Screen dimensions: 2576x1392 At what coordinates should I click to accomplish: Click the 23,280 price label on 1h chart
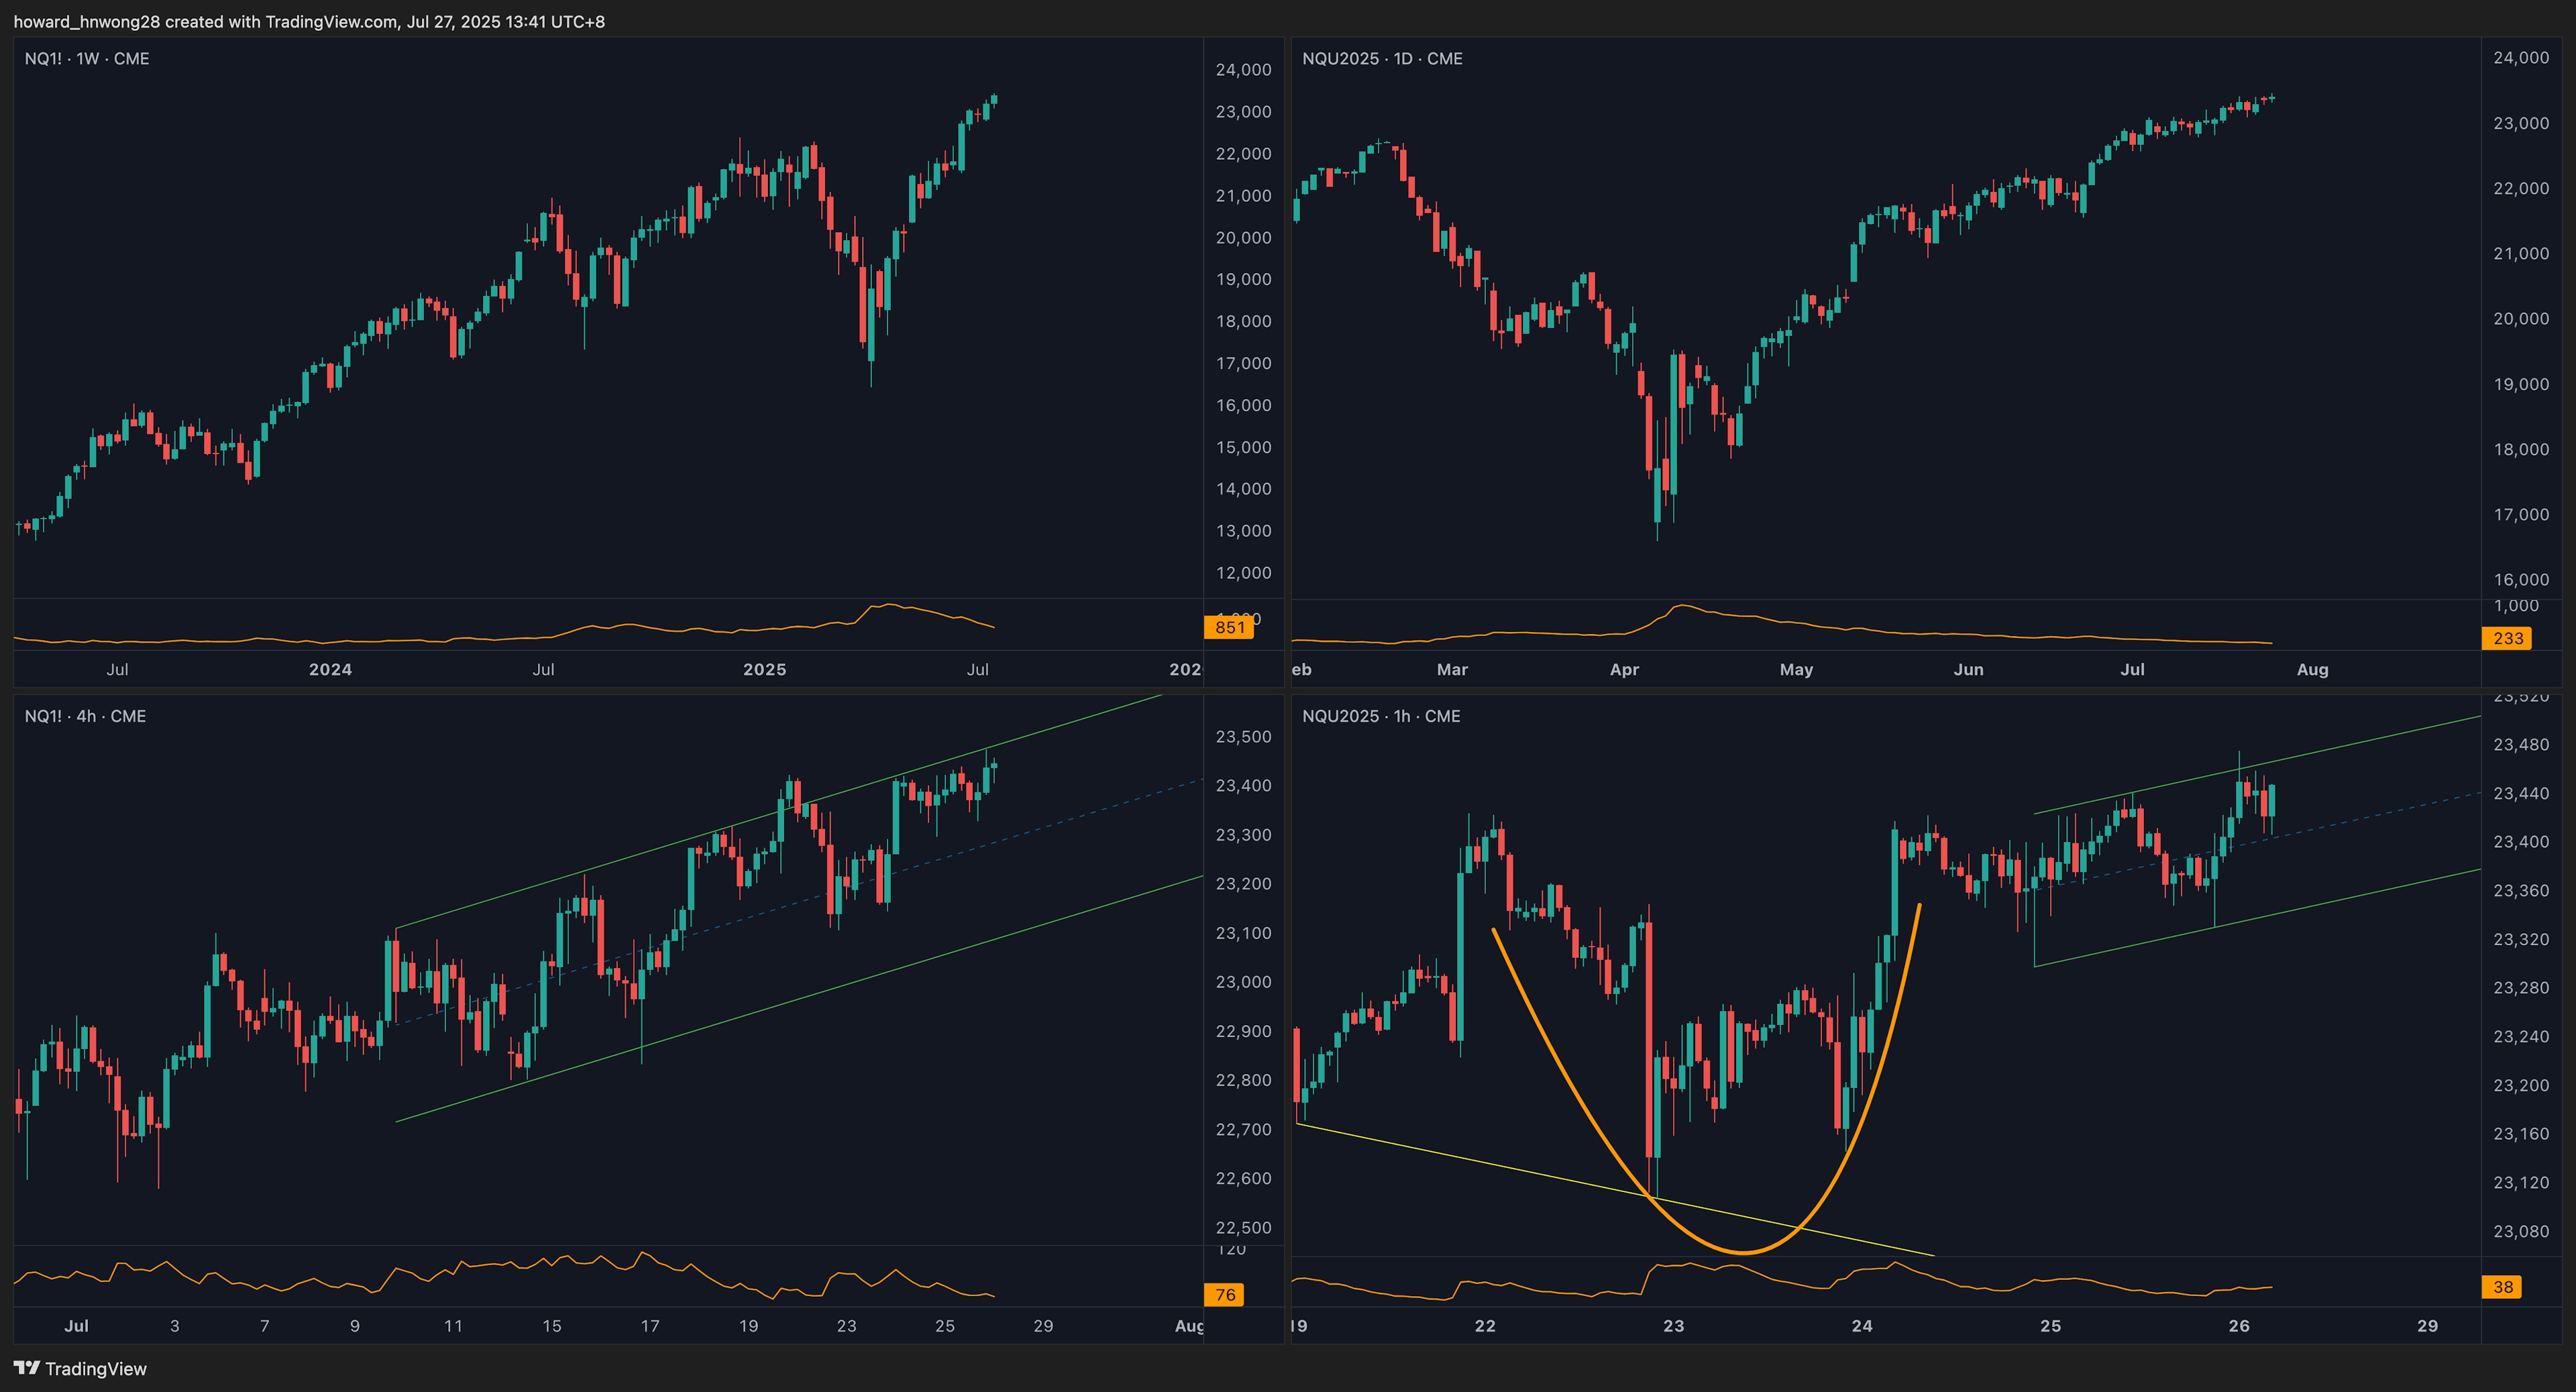click(2521, 988)
